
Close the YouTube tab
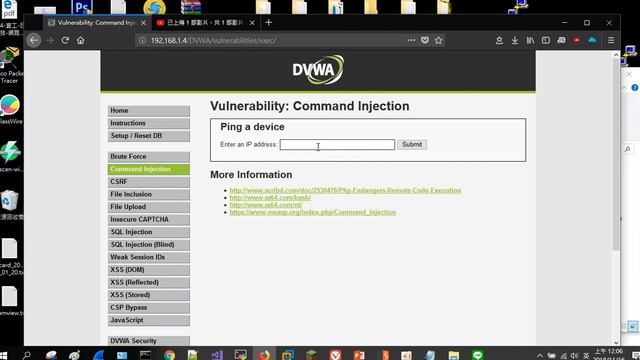click(x=252, y=23)
